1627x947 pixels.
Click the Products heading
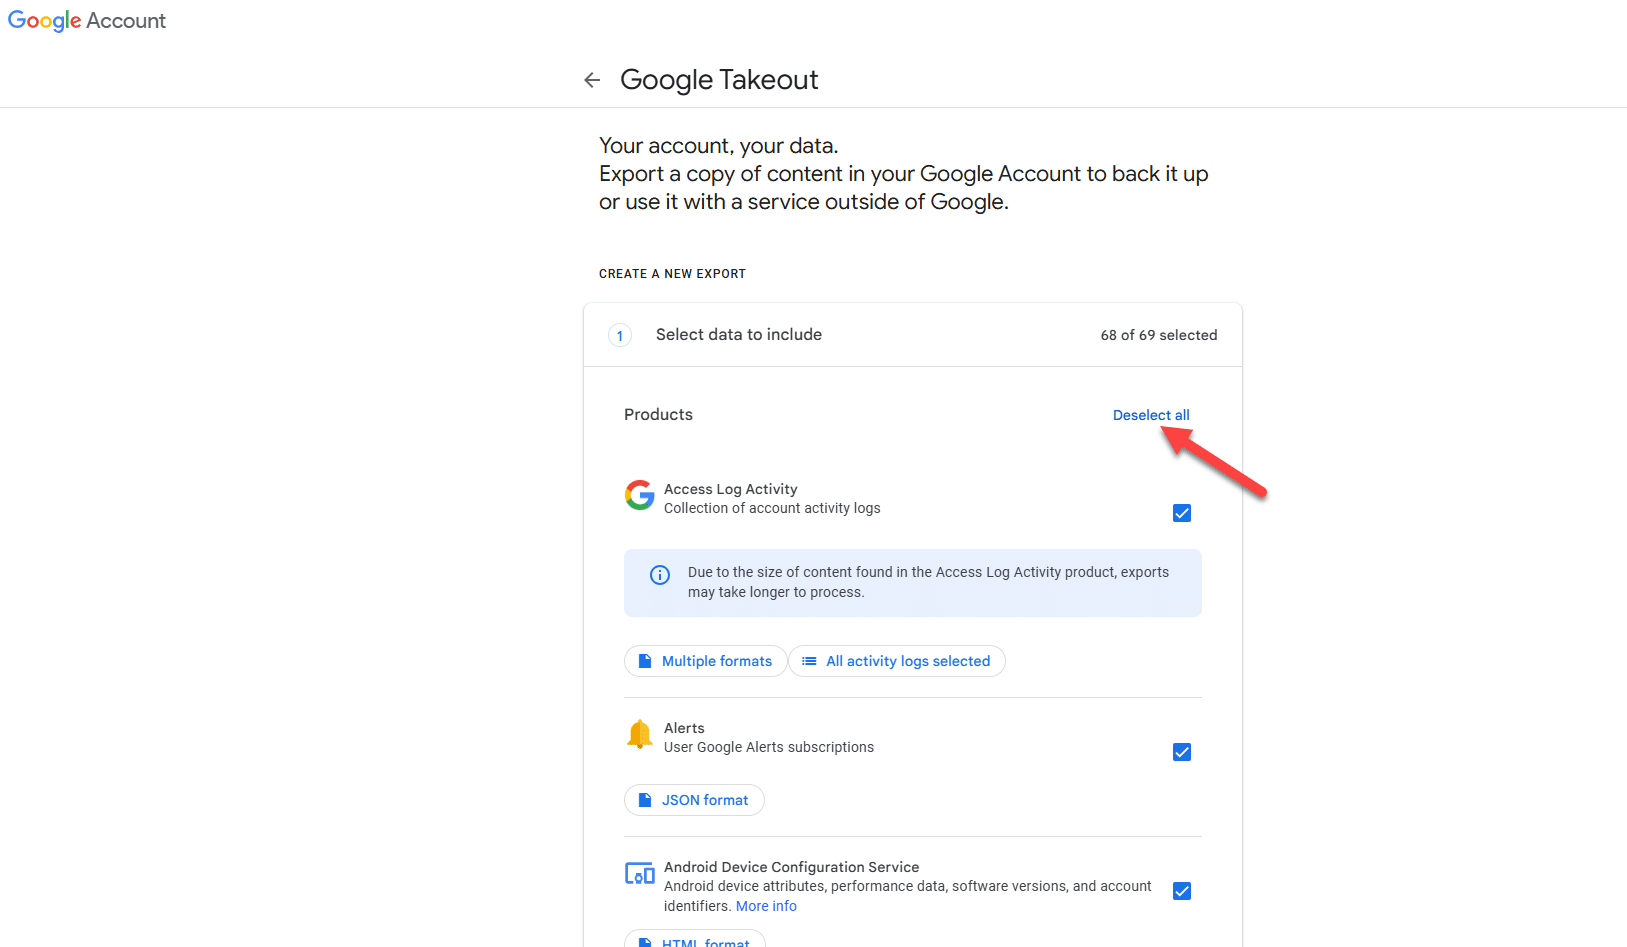[658, 415]
